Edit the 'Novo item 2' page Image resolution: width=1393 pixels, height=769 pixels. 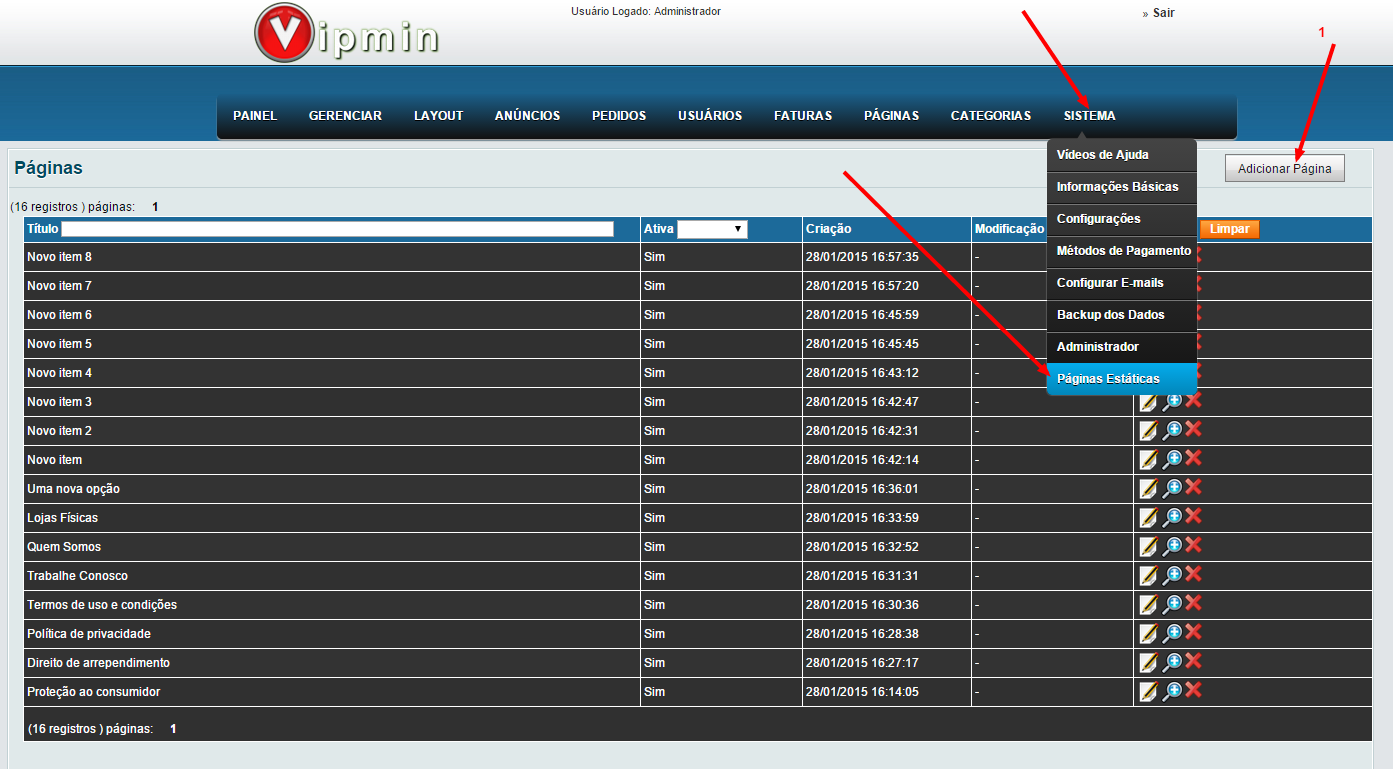pyautogui.click(x=1148, y=431)
